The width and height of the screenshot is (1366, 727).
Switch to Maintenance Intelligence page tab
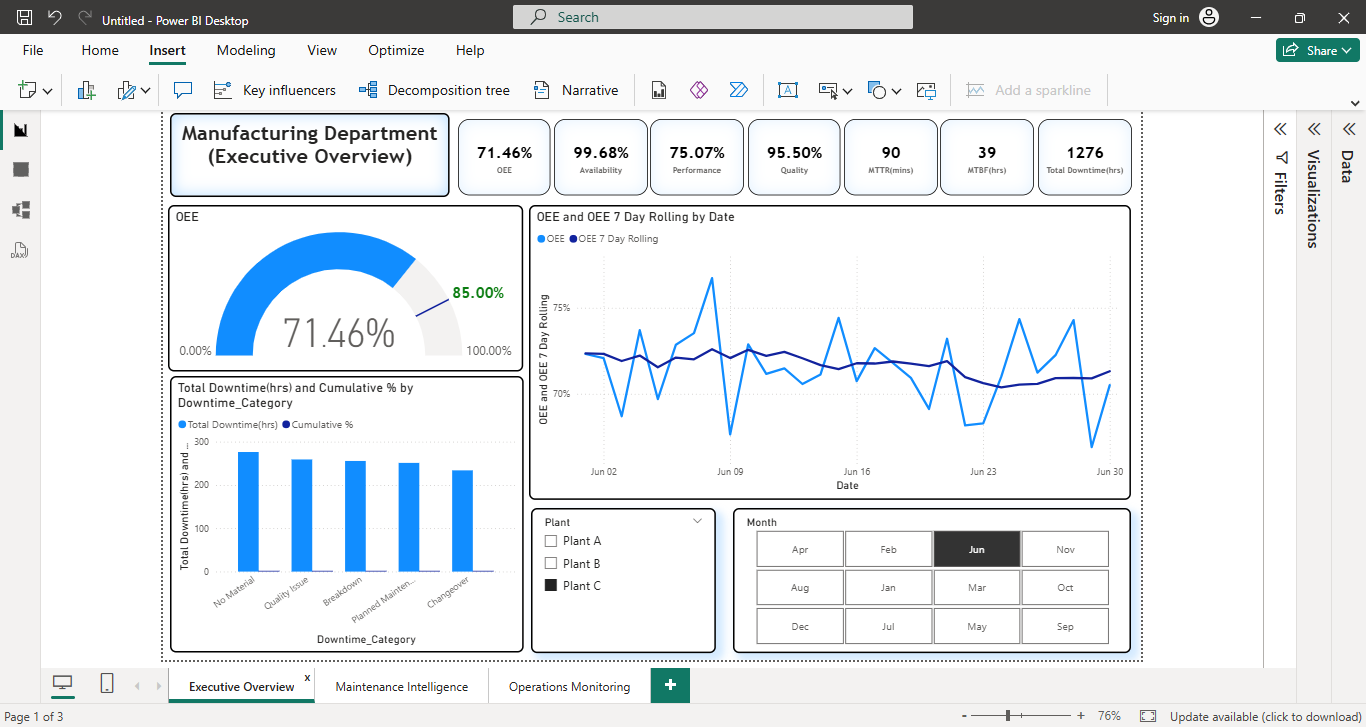click(x=401, y=687)
